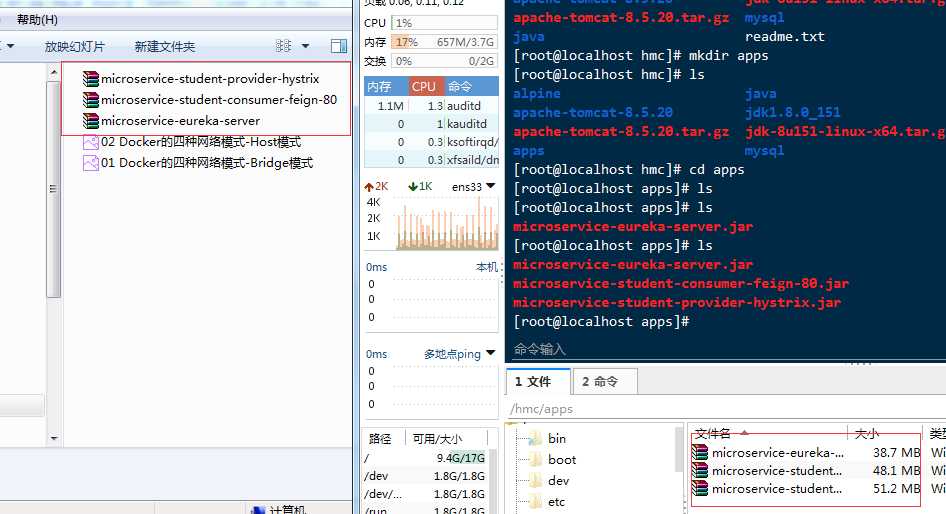The image size is (946, 514).
Task: Click file name microservice-student-provider-hystrix
Action: 210,78
